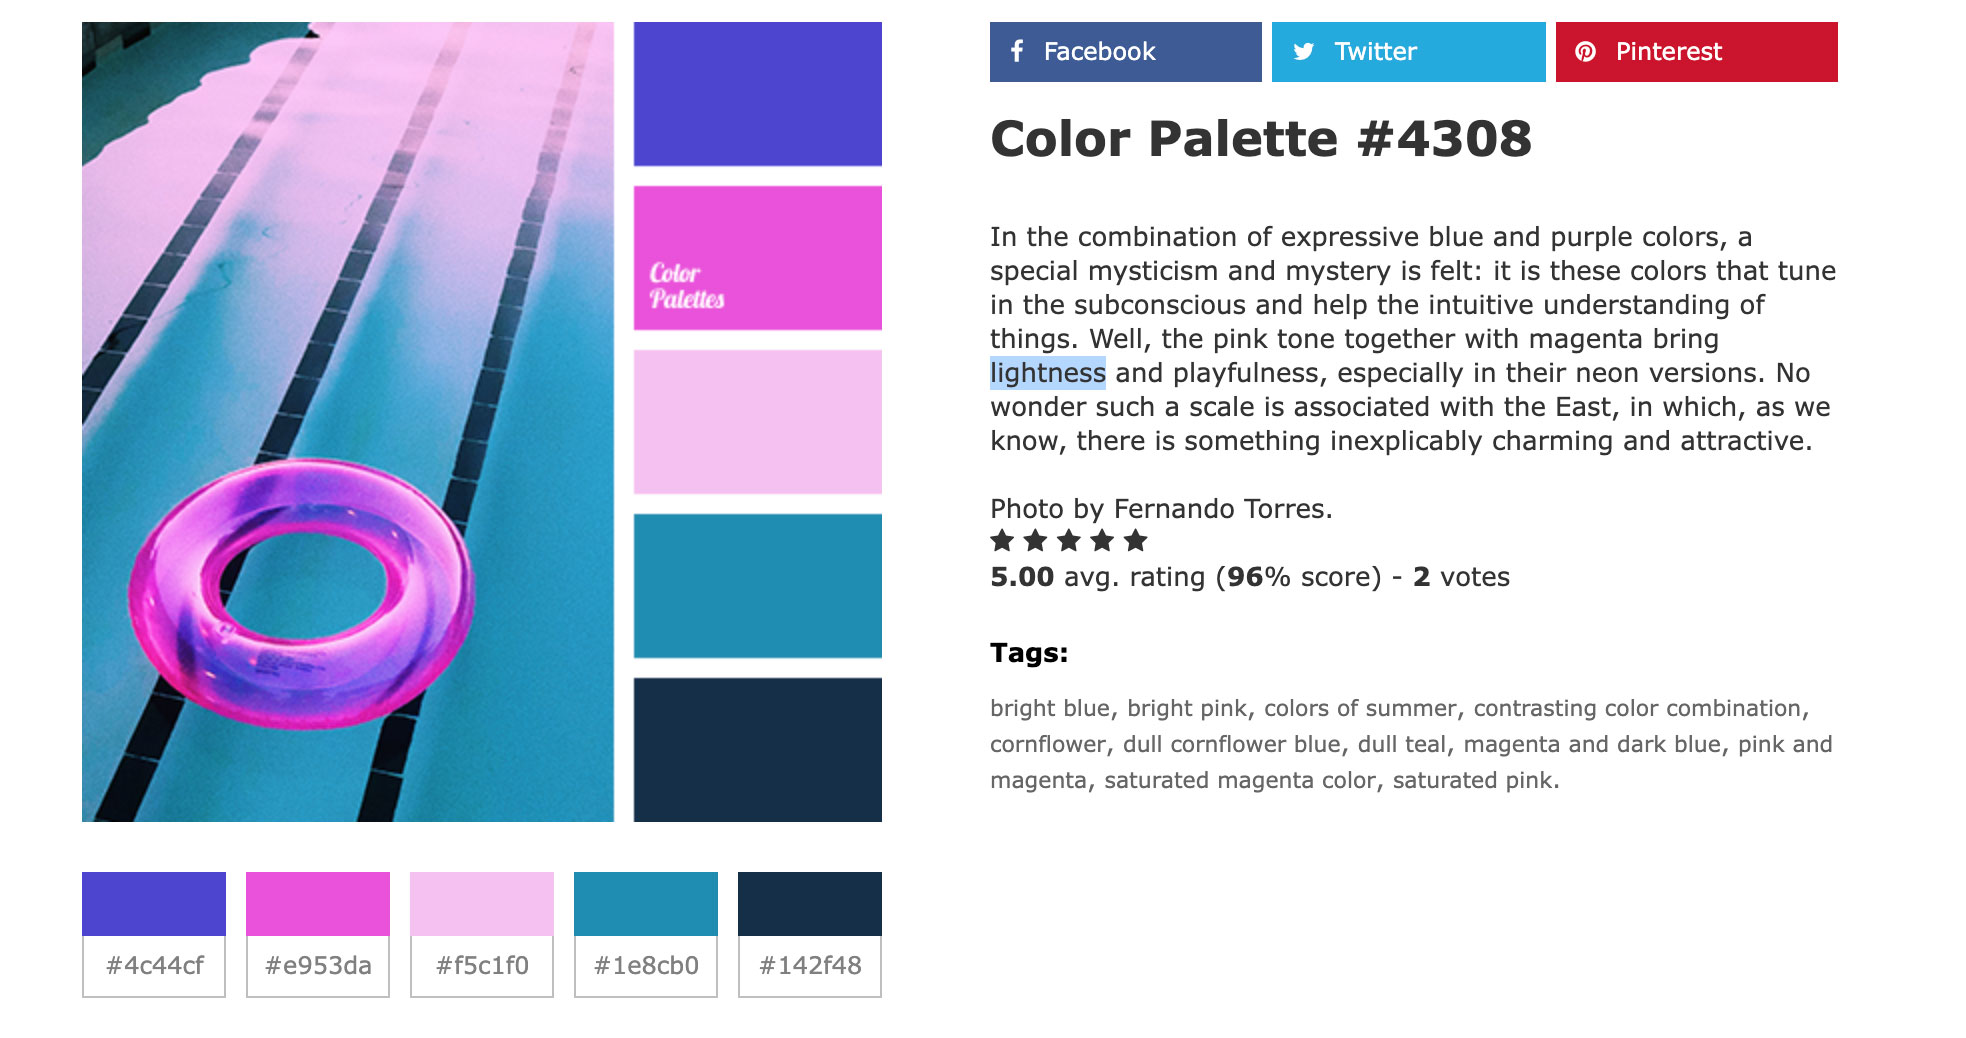
Task: Click the #142f48 hex code label
Action: pyautogui.click(x=810, y=966)
